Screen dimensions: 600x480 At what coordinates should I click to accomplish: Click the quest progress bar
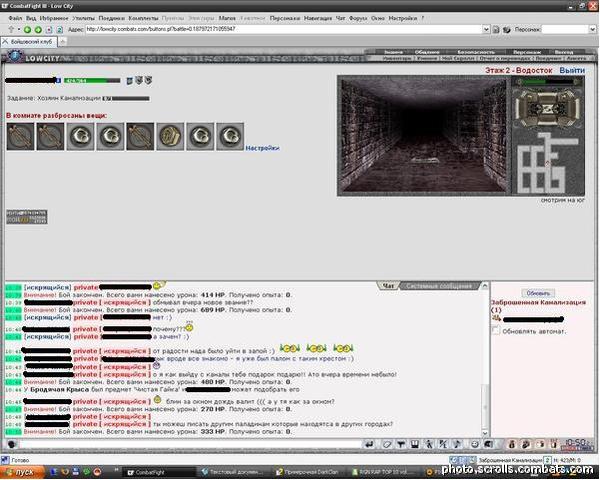click(x=126, y=98)
